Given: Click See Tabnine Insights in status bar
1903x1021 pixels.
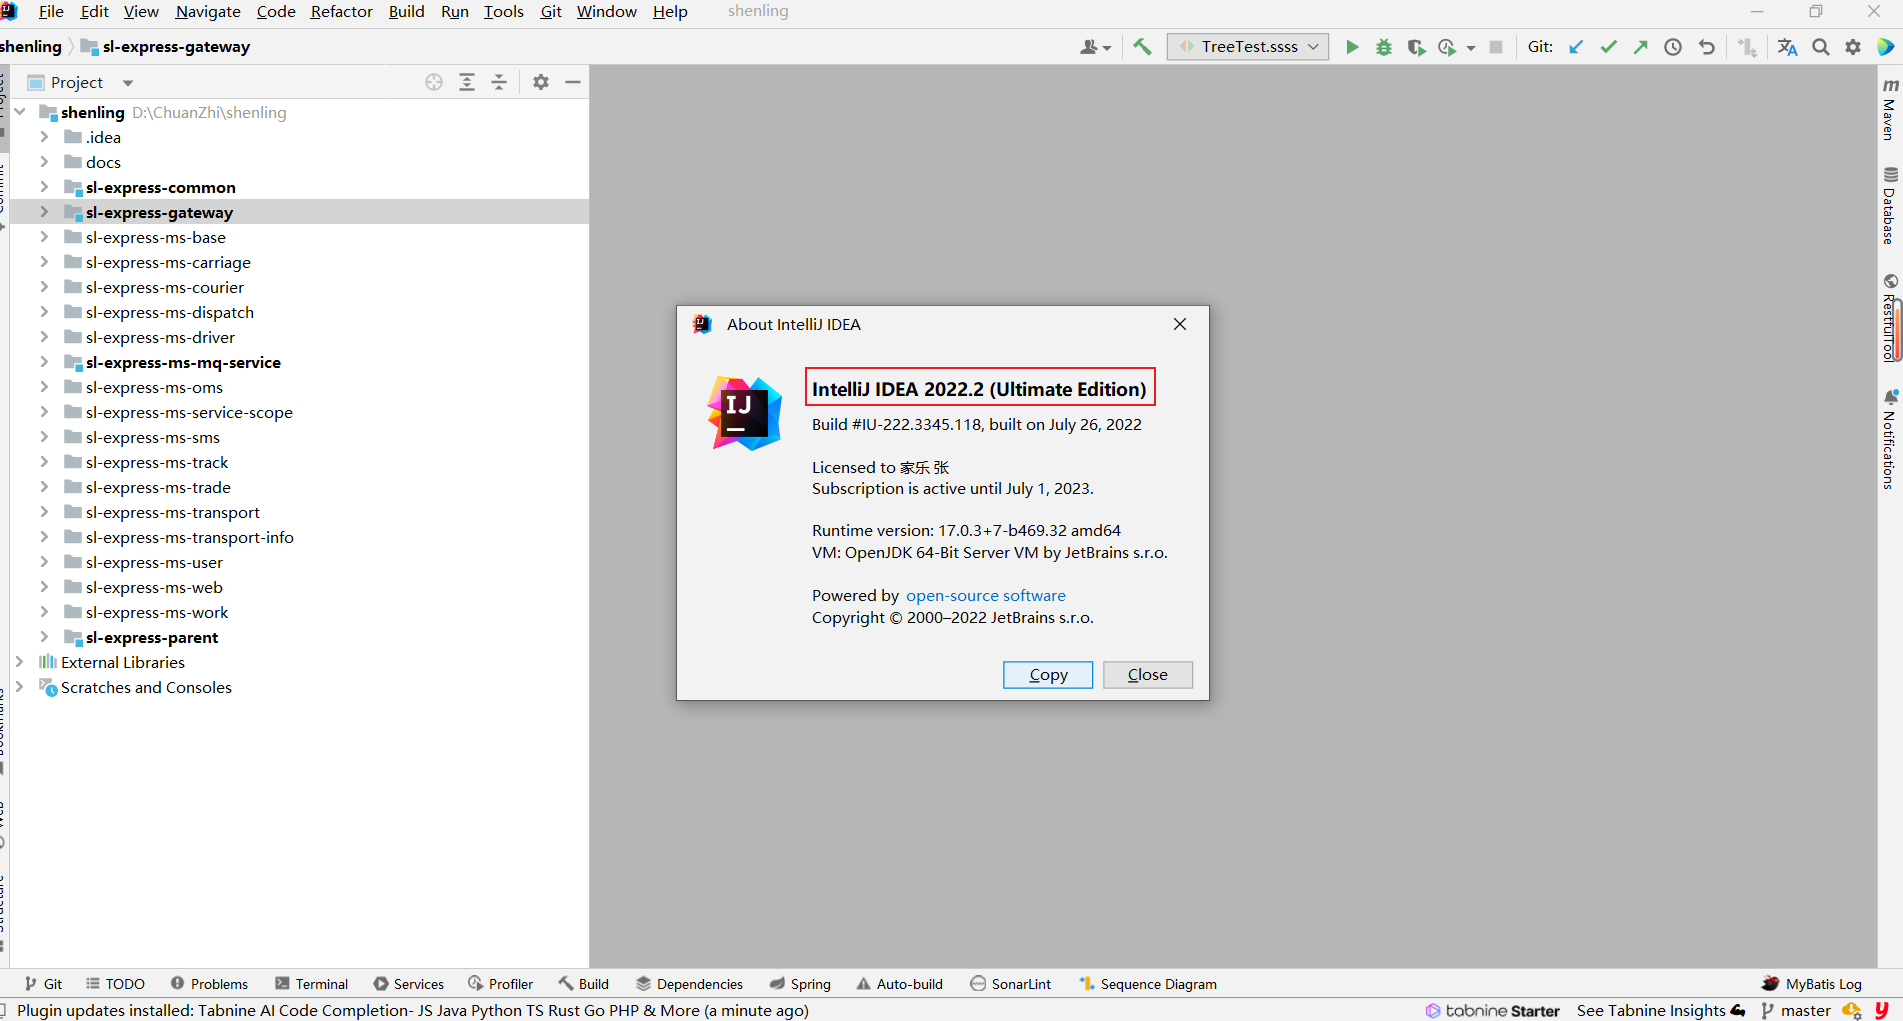Looking at the screenshot, I should [1661, 1011].
